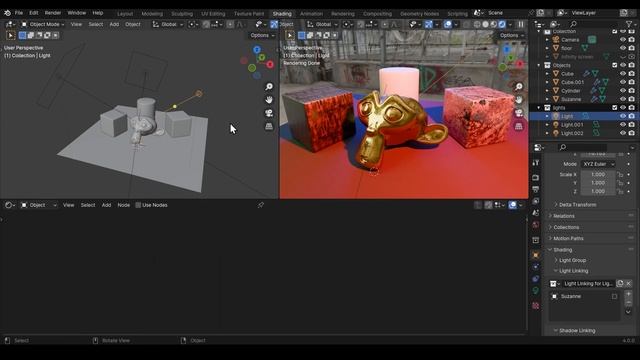Click the pan hand icon in the left viewport

coord(269,100)
